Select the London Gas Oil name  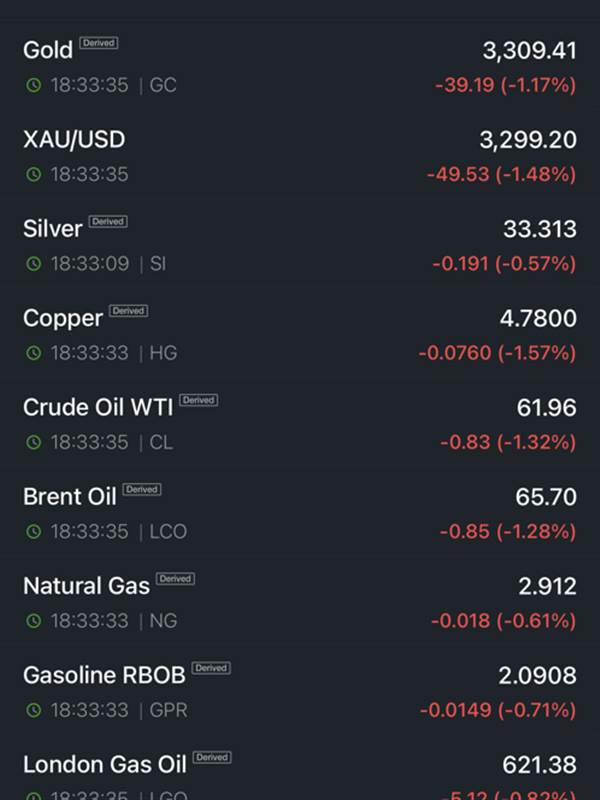[x=104, y=765]
